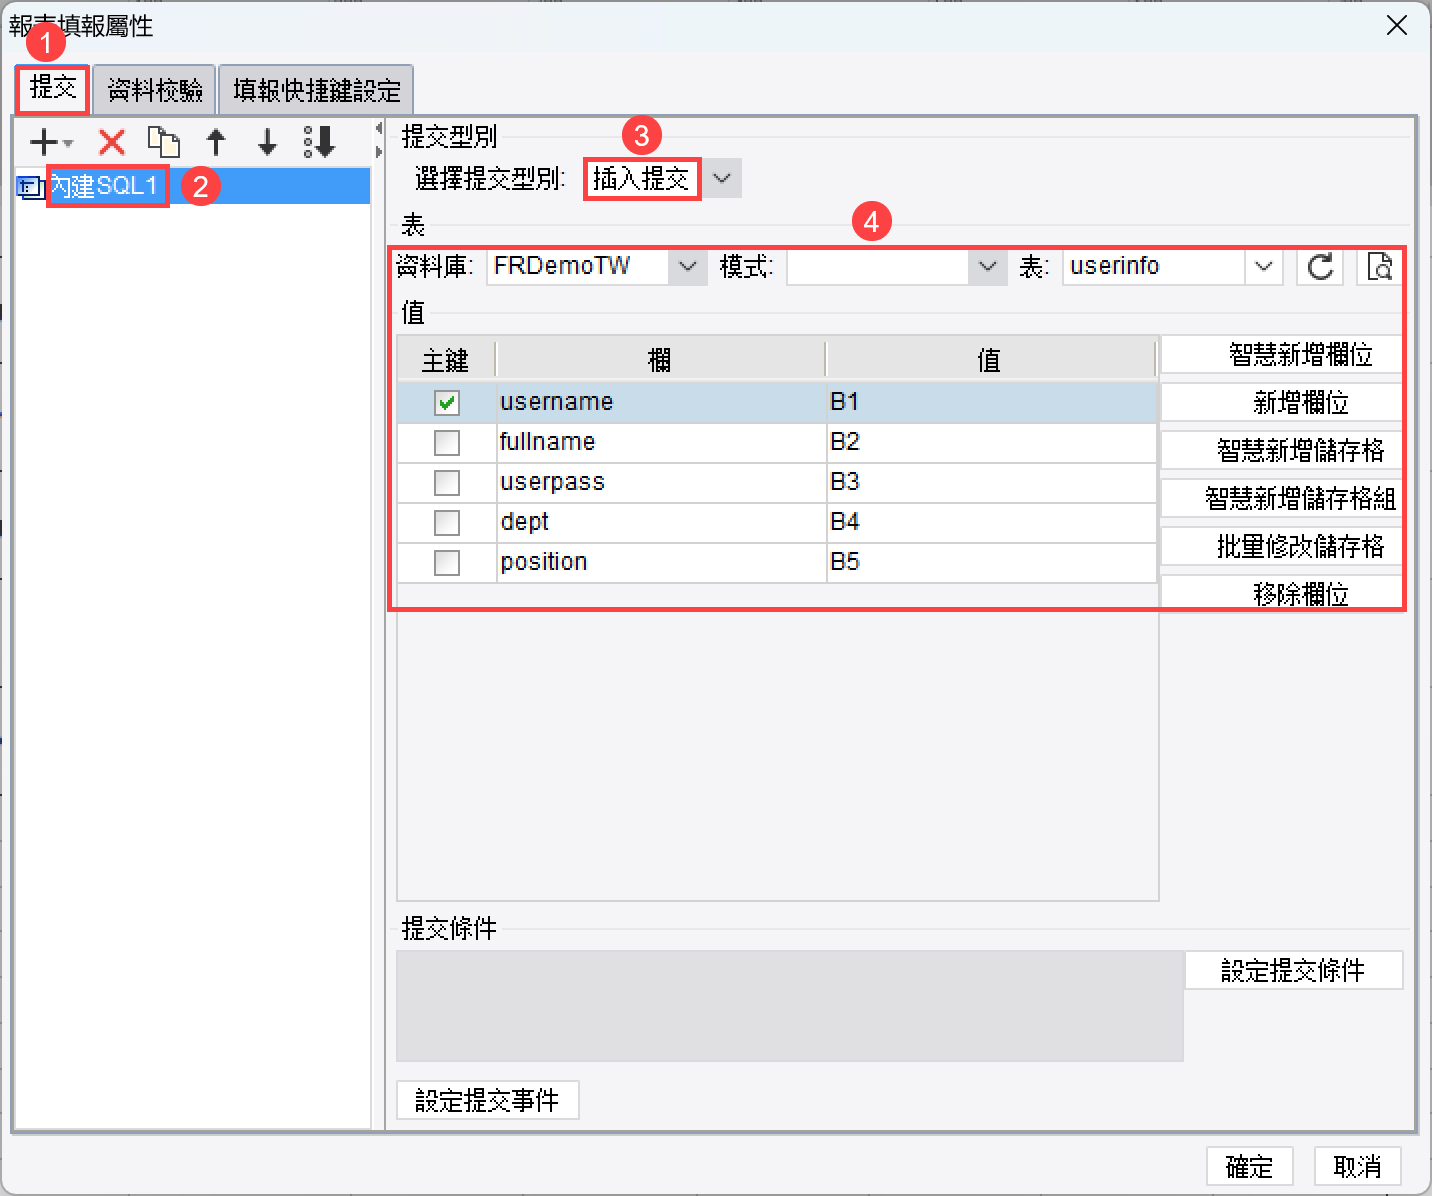
Task: Open the 選擇提交型別 dropdown
Action: pyautogui.click(x=722, y=178)
